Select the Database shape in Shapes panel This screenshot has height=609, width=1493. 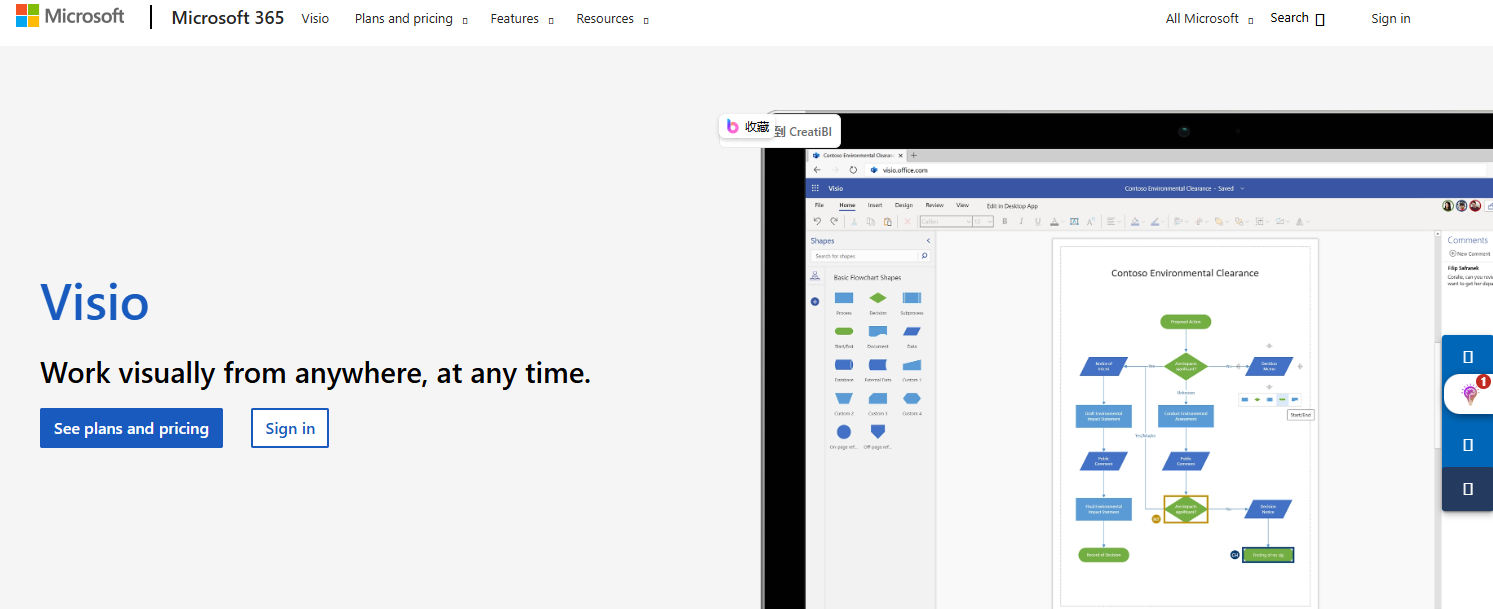pyautogui.click(x=844, y=365)
